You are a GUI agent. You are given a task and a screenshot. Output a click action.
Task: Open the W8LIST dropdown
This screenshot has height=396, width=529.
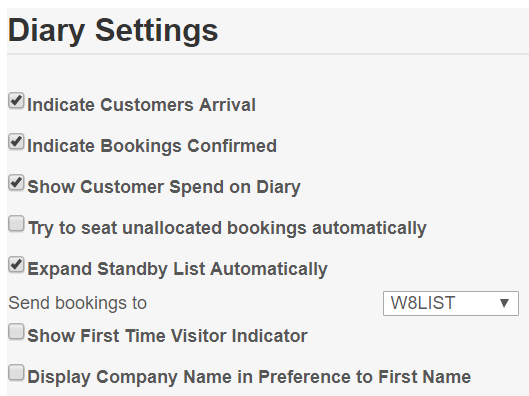coord(451,304)
